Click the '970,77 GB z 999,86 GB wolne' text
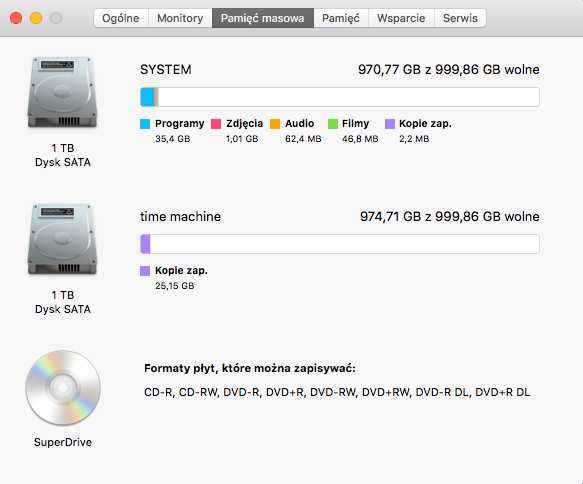 pos(449,70)
